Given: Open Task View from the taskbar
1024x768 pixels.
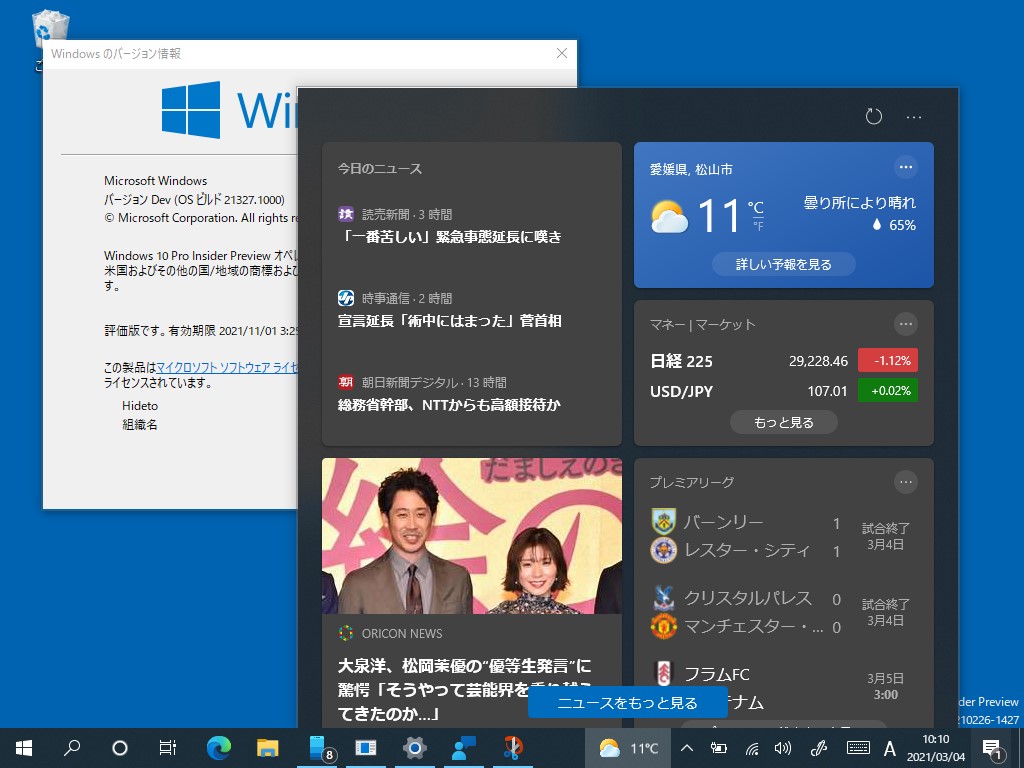Looking at the screenshot, I should click(168, 747).
